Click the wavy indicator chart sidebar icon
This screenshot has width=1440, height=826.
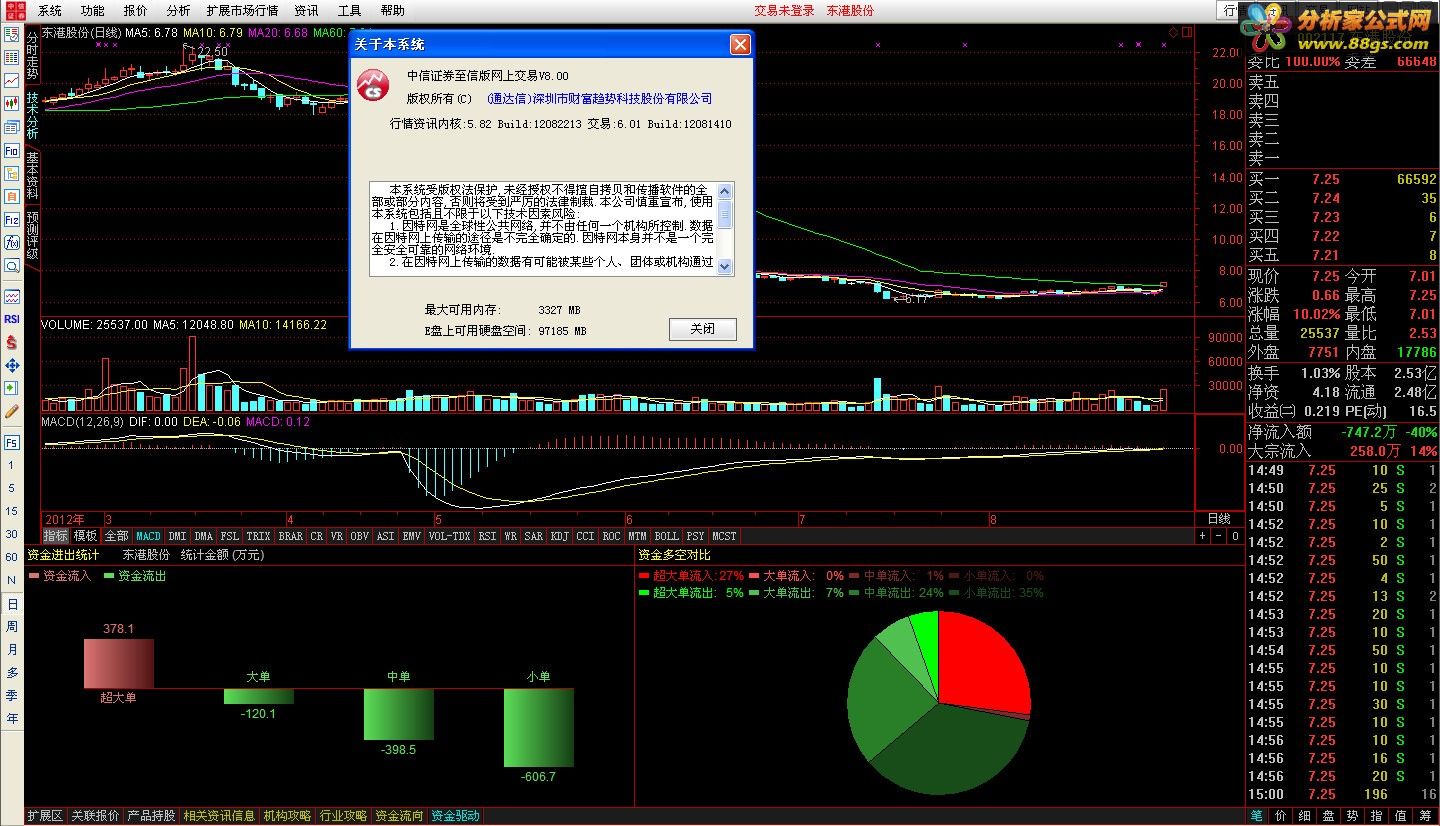[12, 296]
